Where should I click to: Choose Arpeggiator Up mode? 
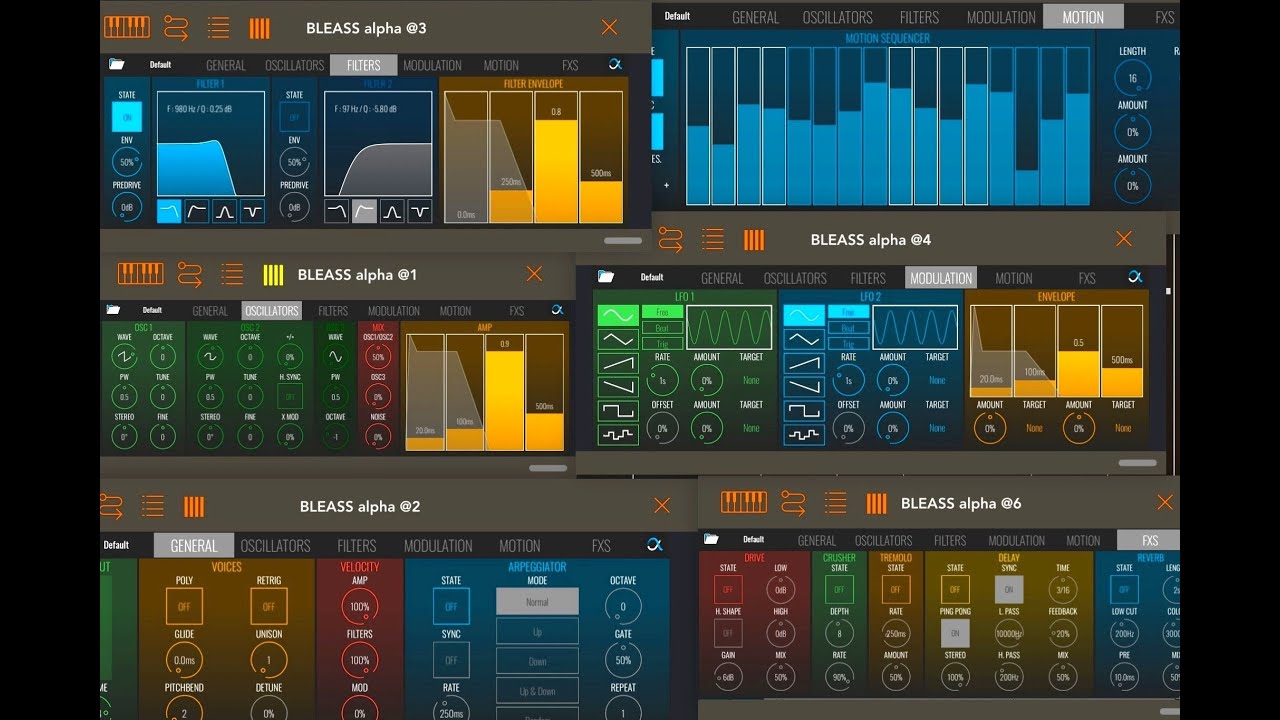537,632
